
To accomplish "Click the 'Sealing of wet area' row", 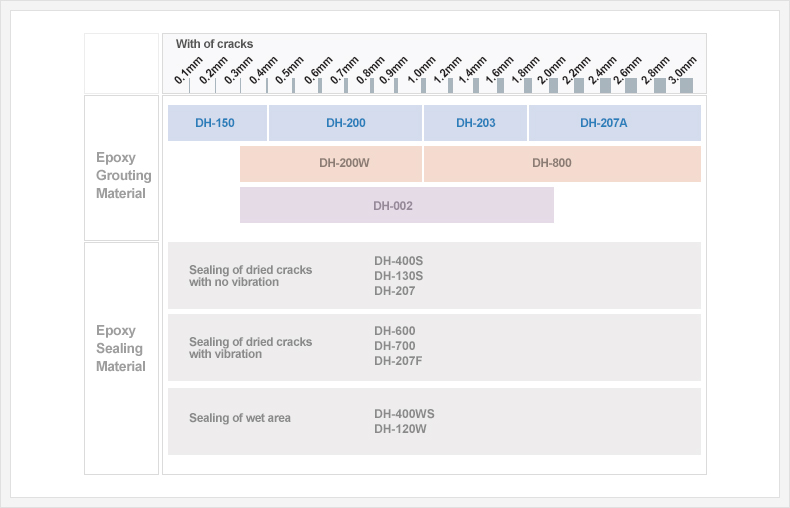I will pos(240,418).
